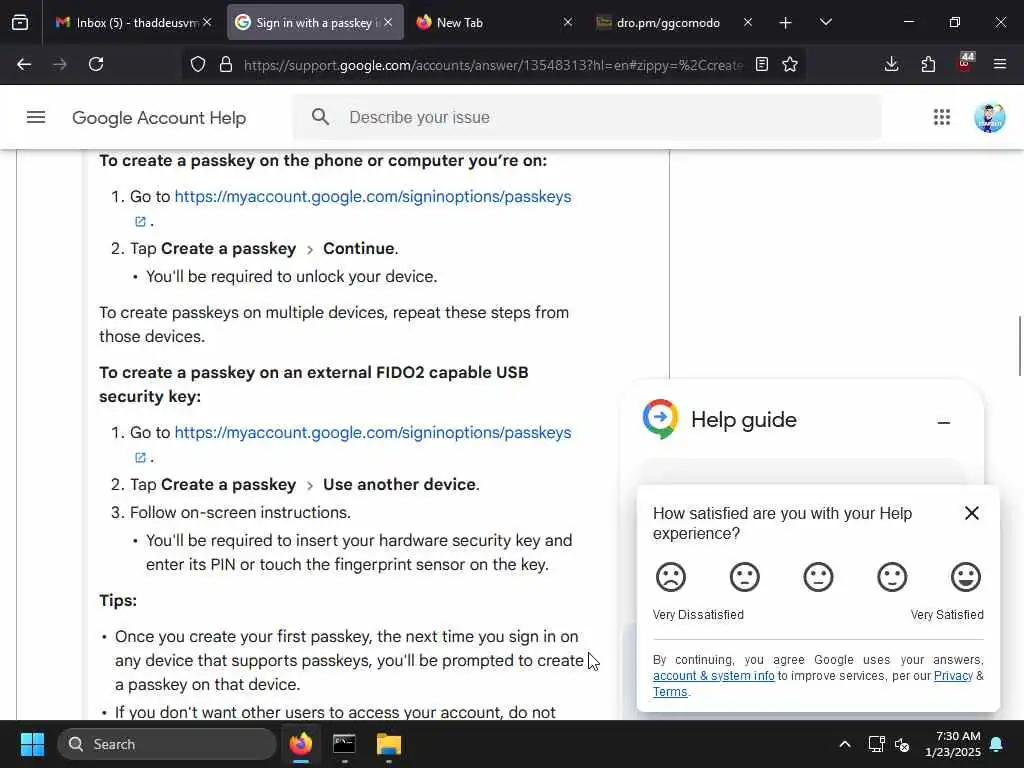
Task: Click the page vertical scrollbar thumb
Action: pos(1019,345)
